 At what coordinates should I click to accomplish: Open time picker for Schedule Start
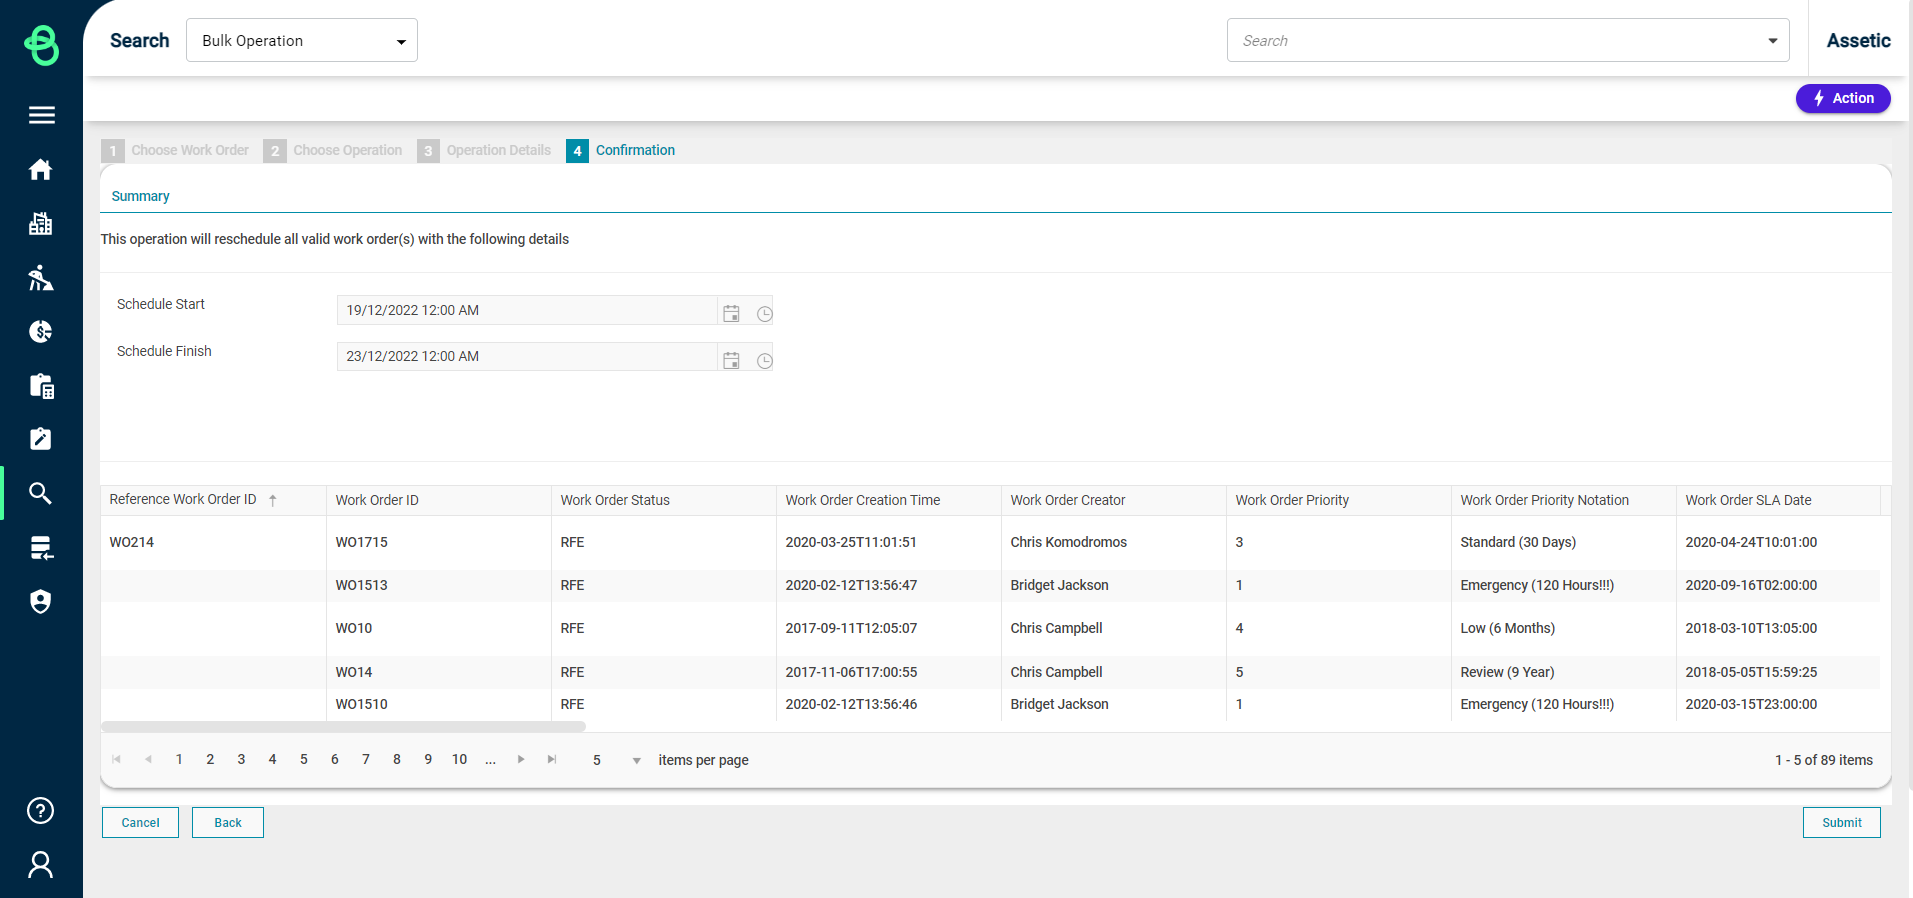[764, 313]
